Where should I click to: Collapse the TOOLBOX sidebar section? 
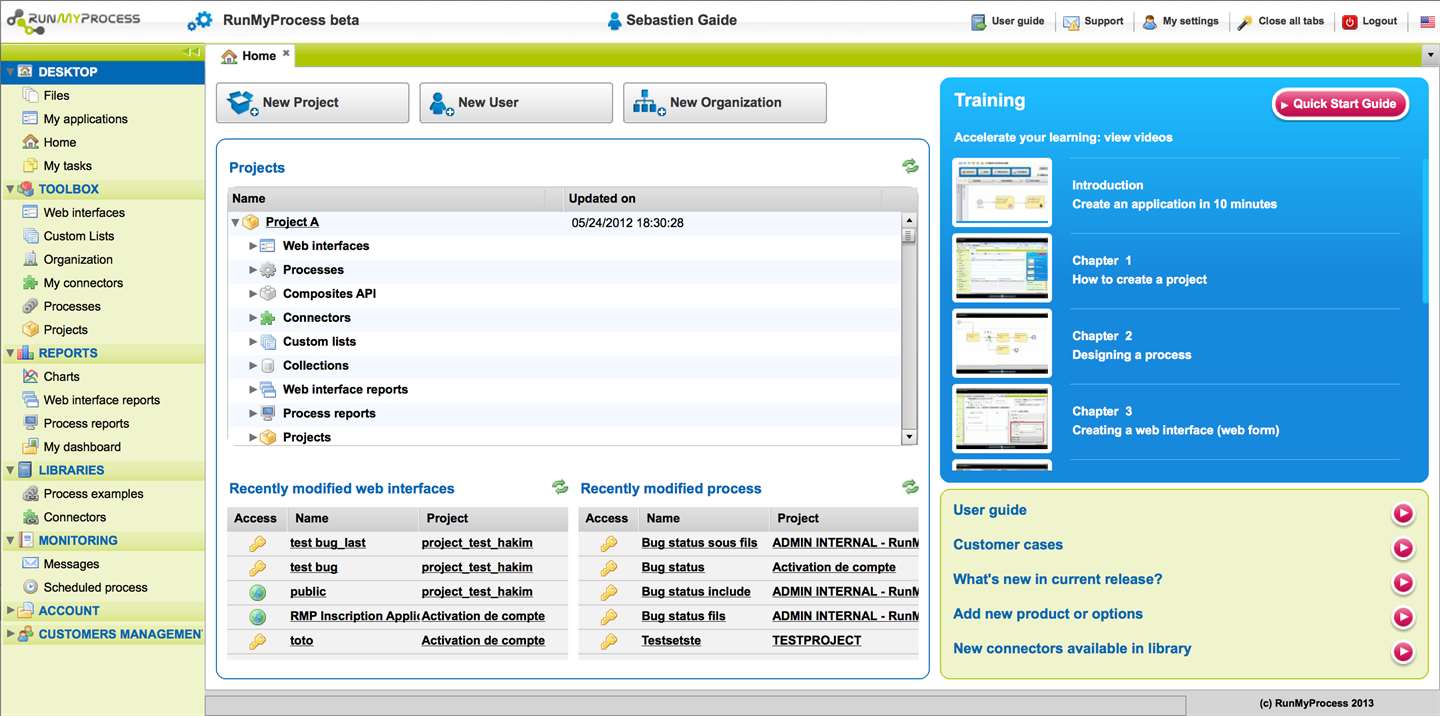[x=10, y=189]
